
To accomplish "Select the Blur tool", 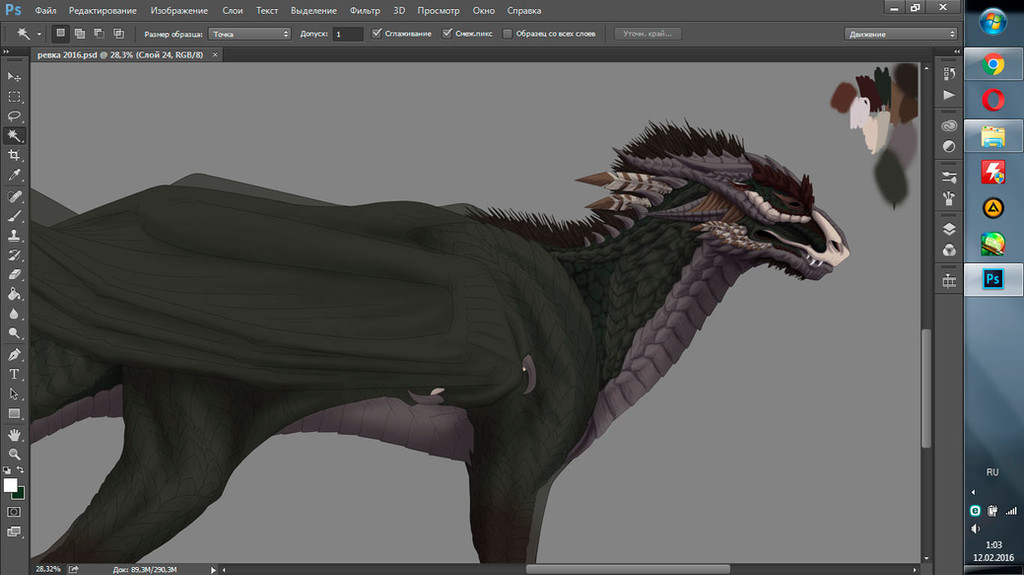I will pos(14,314).
